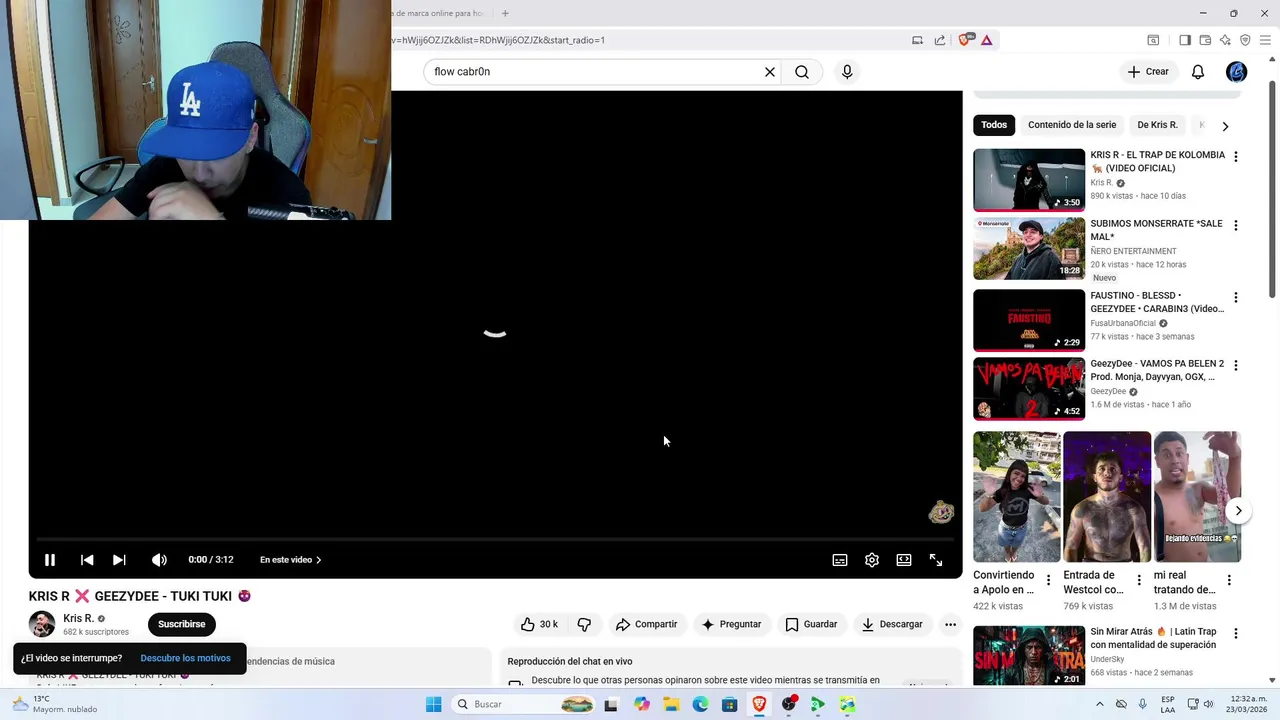Dislike the video with thumbs down
Viewport: 1280px width, 720px height.
[584, 624]
